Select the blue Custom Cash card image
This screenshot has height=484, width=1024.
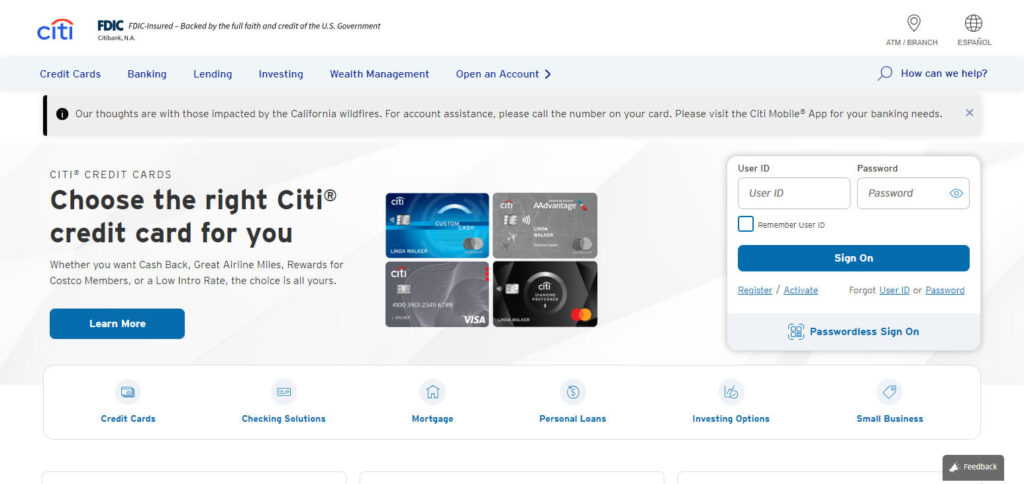437,225
